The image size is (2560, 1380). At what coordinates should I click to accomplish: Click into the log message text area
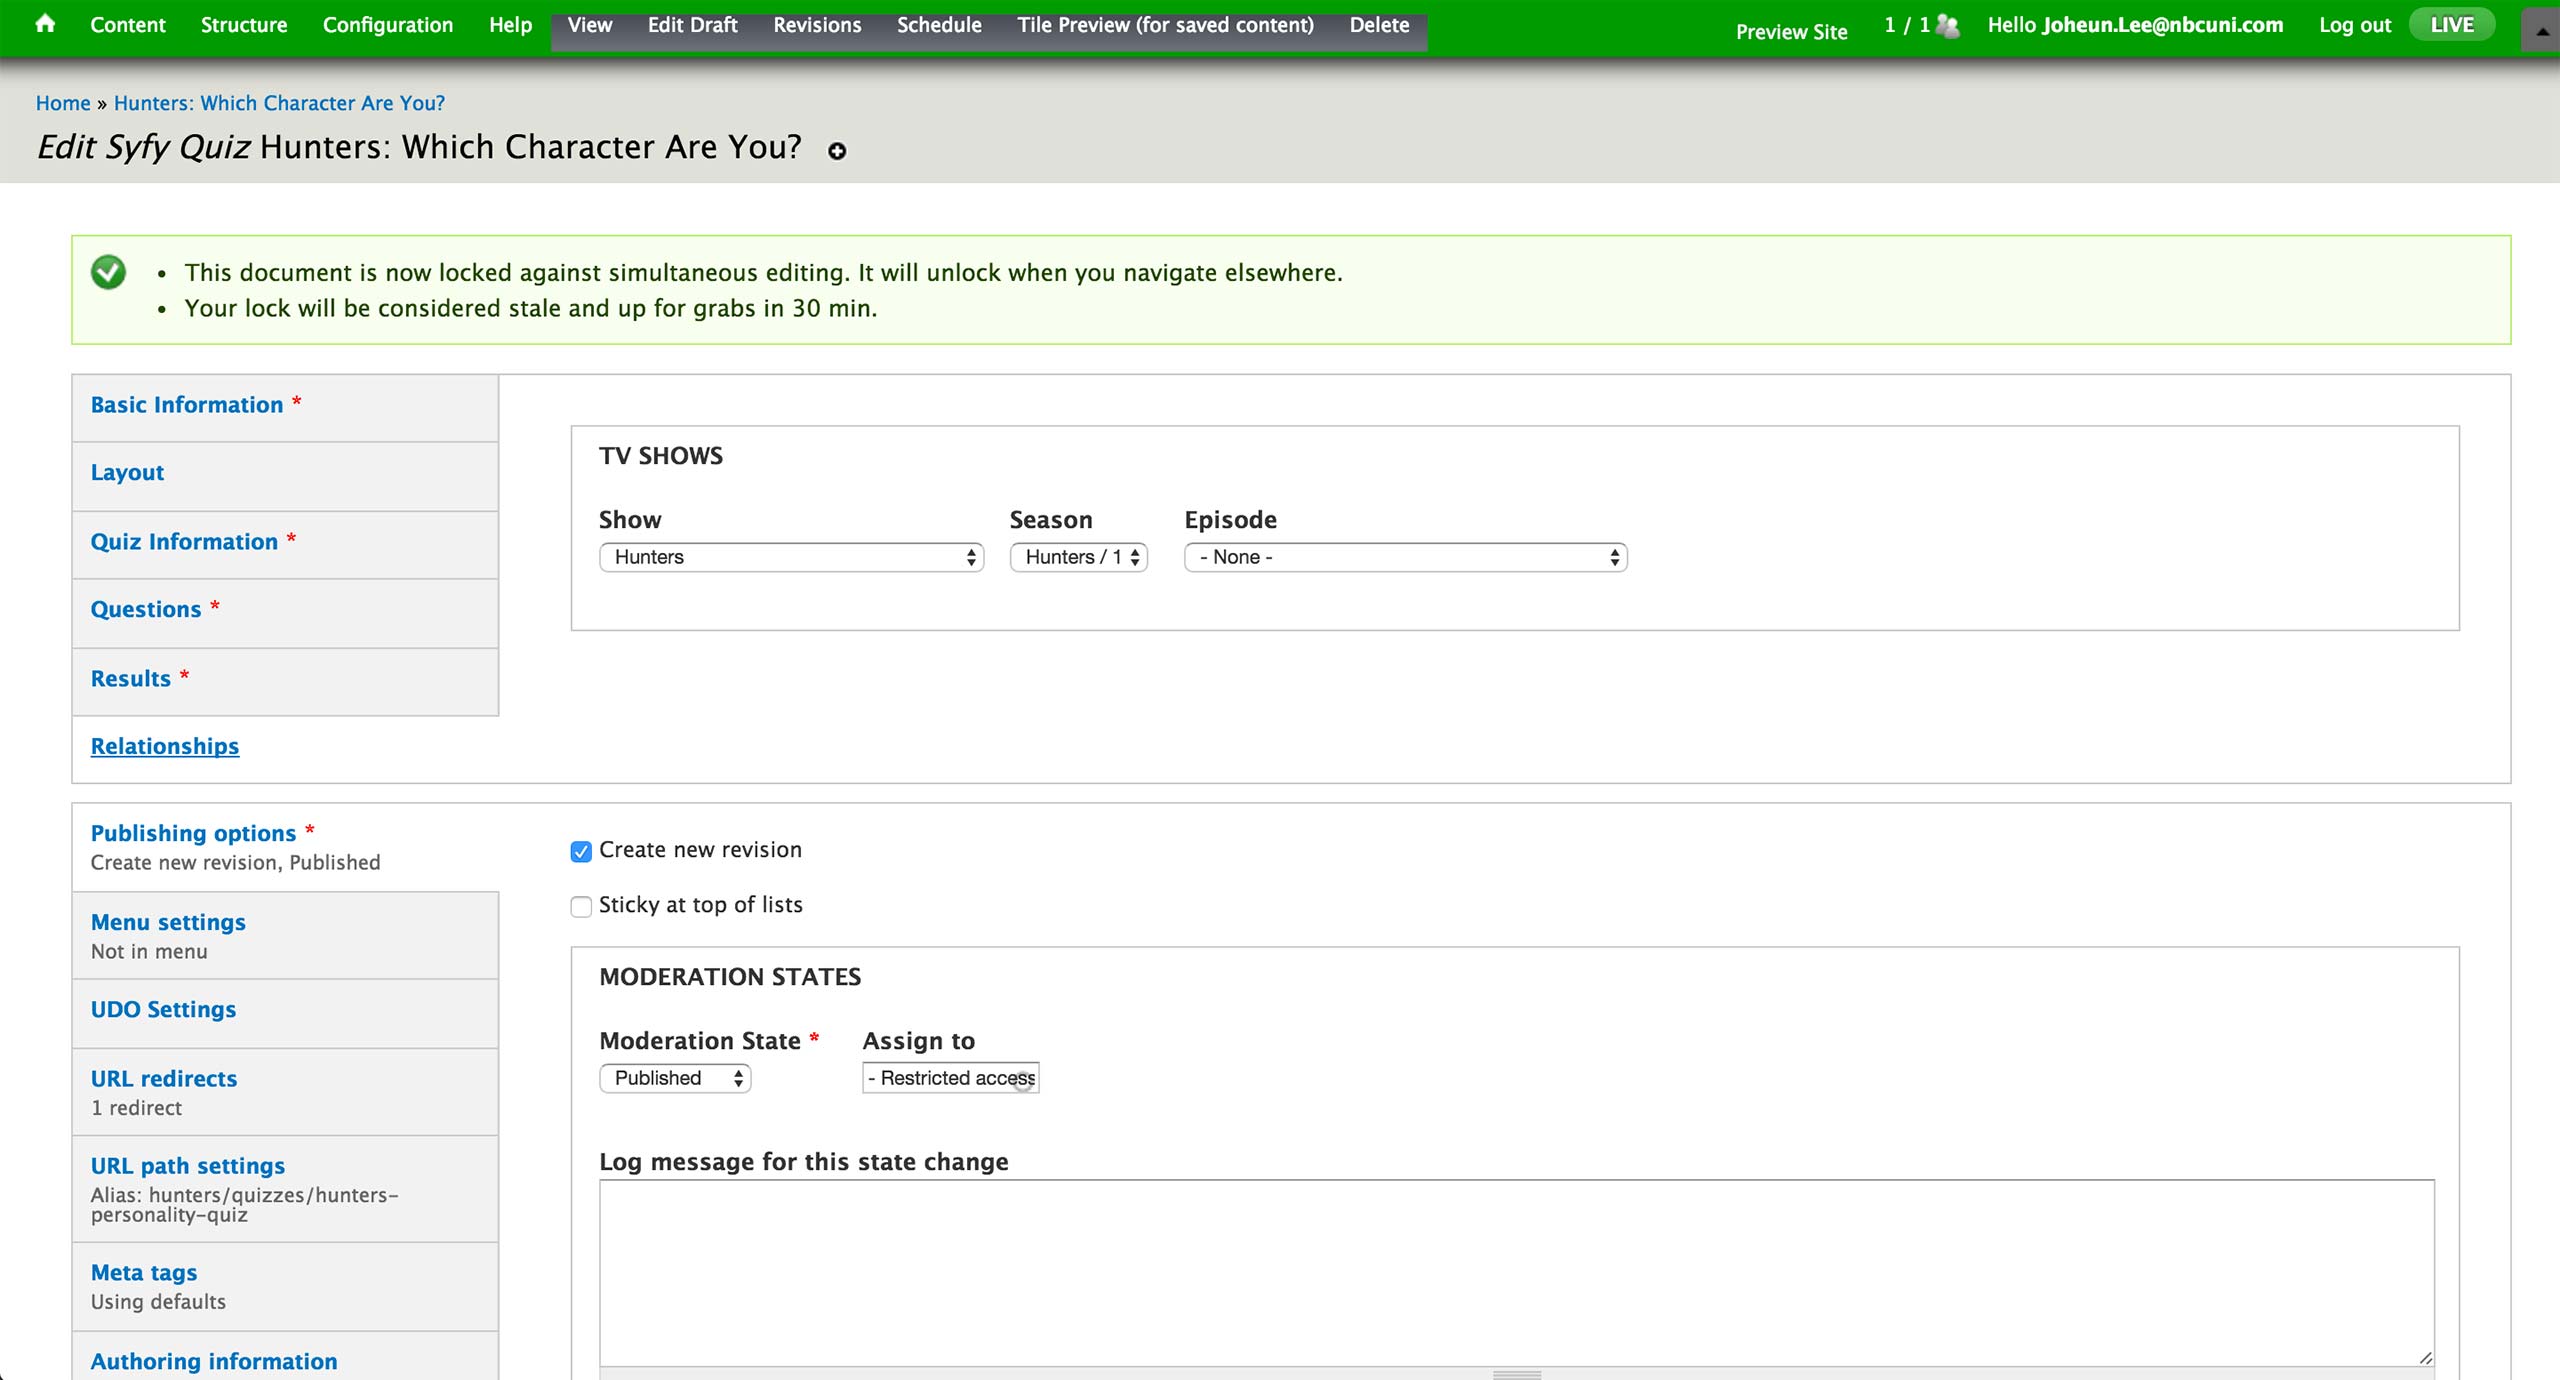coord(1515,1270)
